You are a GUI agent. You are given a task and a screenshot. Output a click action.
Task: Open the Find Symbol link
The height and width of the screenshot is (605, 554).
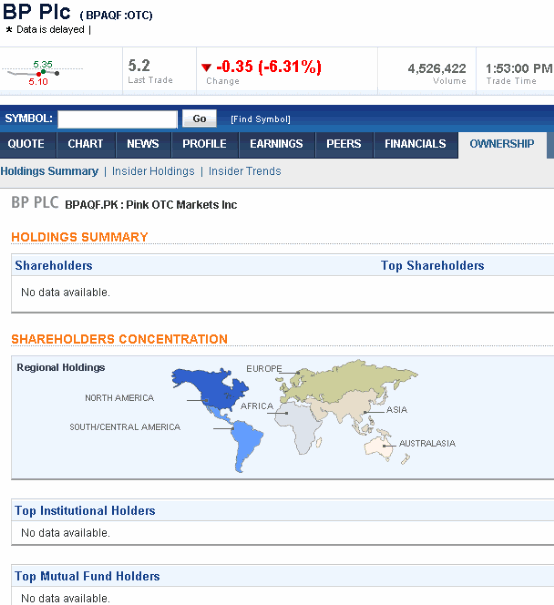click(260, 119)
